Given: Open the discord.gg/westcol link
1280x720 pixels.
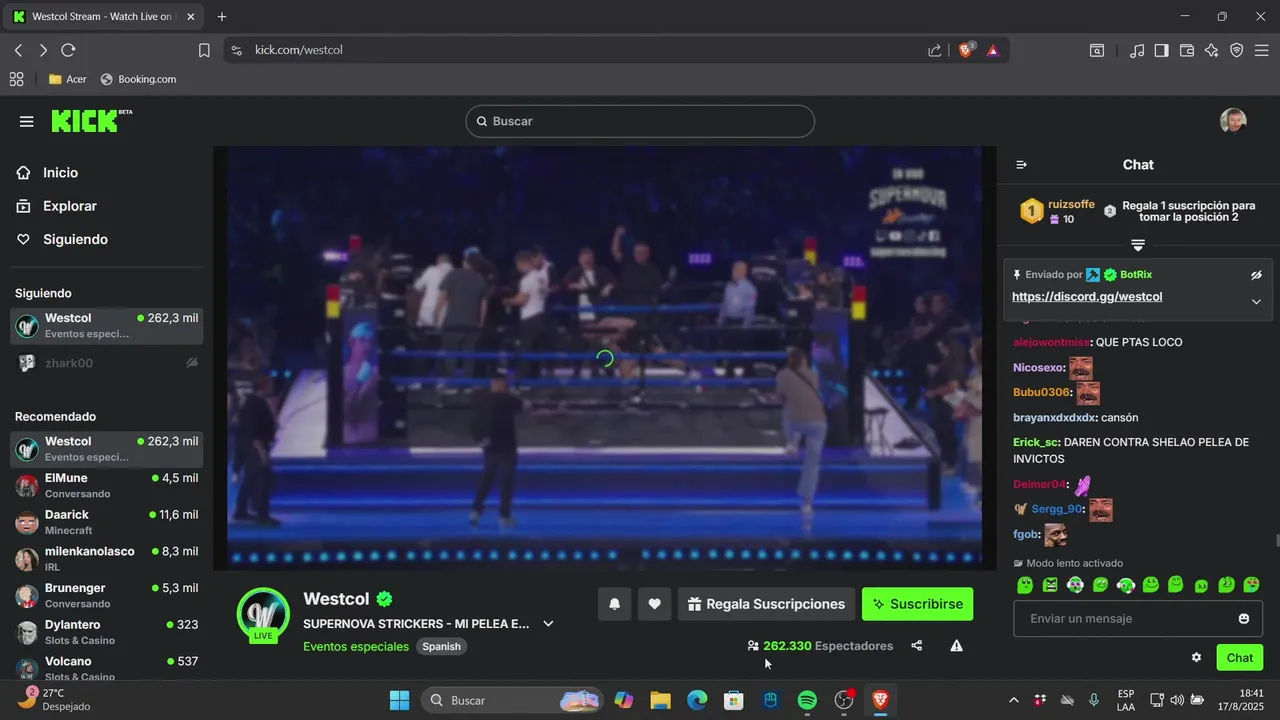Looking at the screenshot, I should [1087, 297].
